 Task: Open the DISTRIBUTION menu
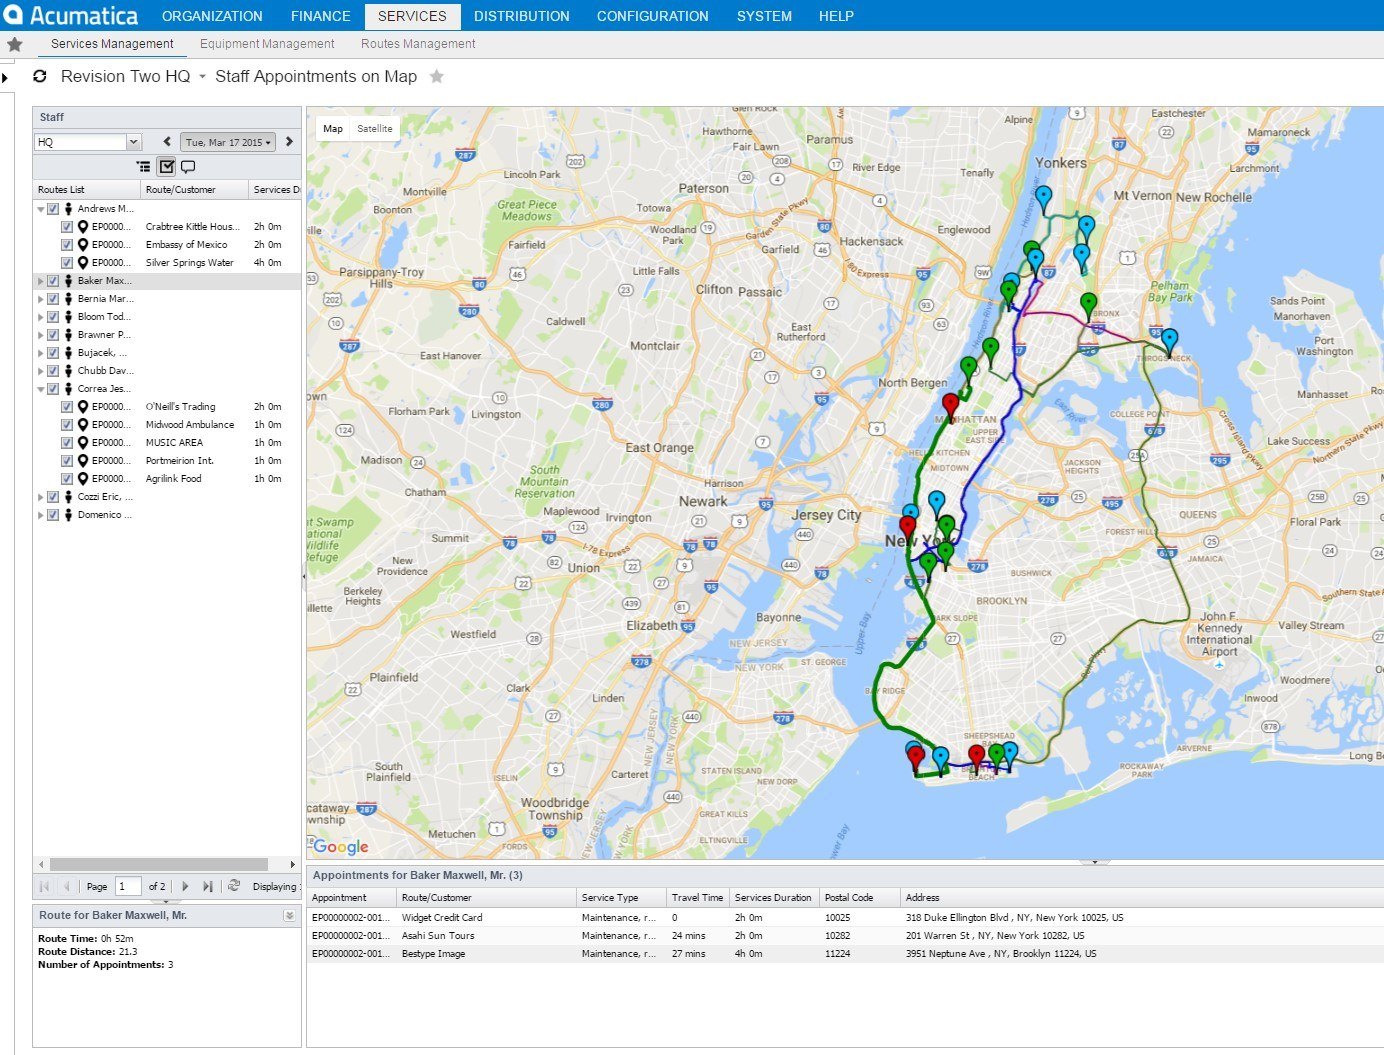pos(522,16)
